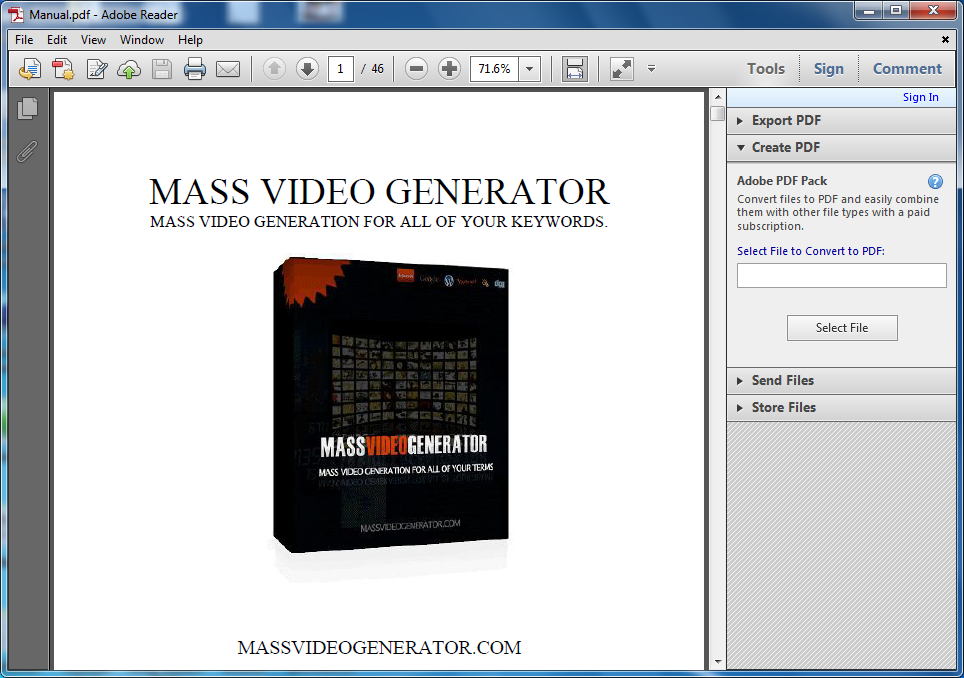Click the Read Mode expand icon
964x678 pixels.
[622, 69]
